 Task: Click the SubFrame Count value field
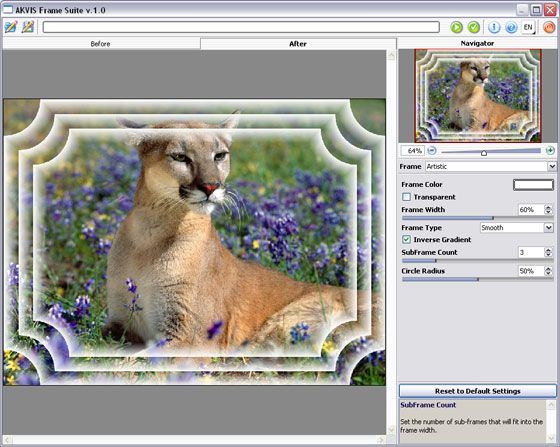point(531,252)
